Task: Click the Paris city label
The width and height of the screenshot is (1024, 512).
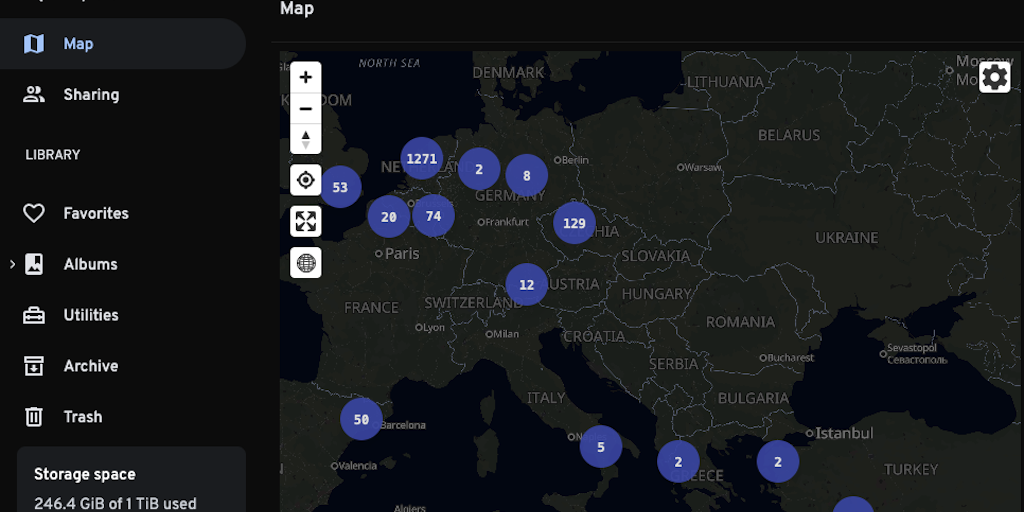Action: (x=402, y=253)
